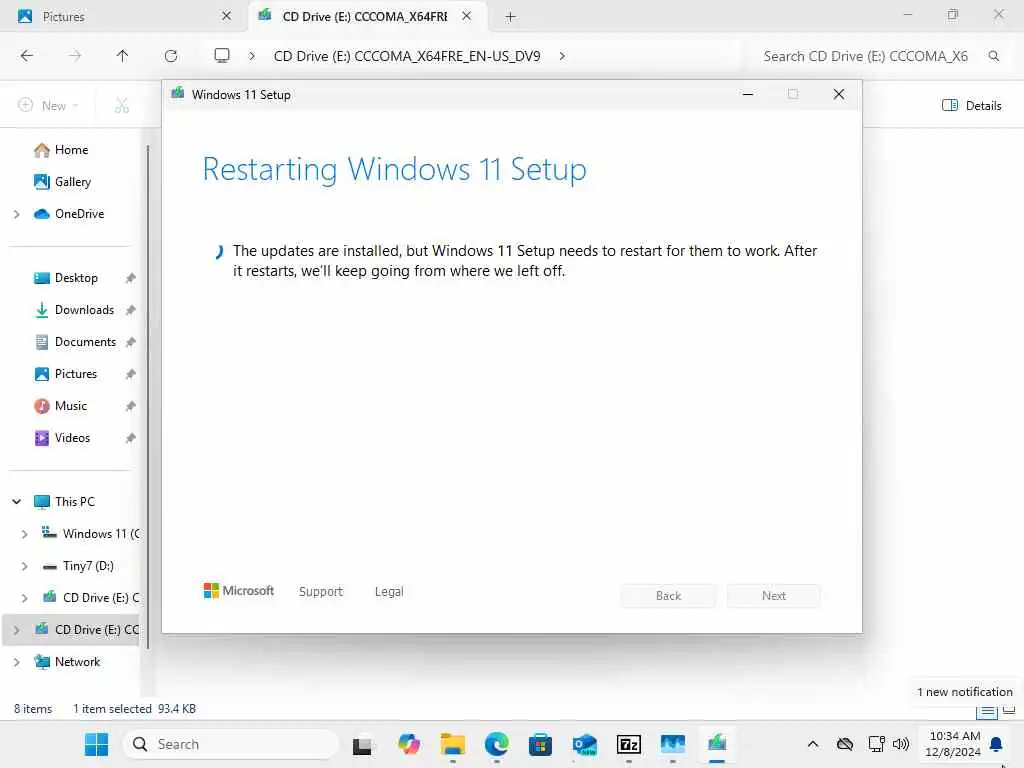Show hidden system tray icons
Viewport: 1024px width, 768px height.
coord(812,744)
